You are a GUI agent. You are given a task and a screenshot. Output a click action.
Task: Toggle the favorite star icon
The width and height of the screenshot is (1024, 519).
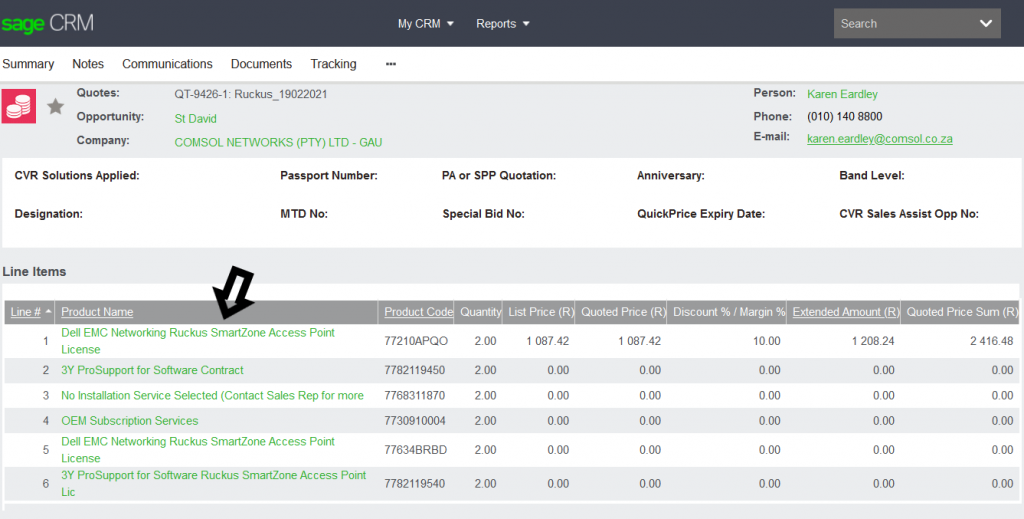[x=56, y=106]
